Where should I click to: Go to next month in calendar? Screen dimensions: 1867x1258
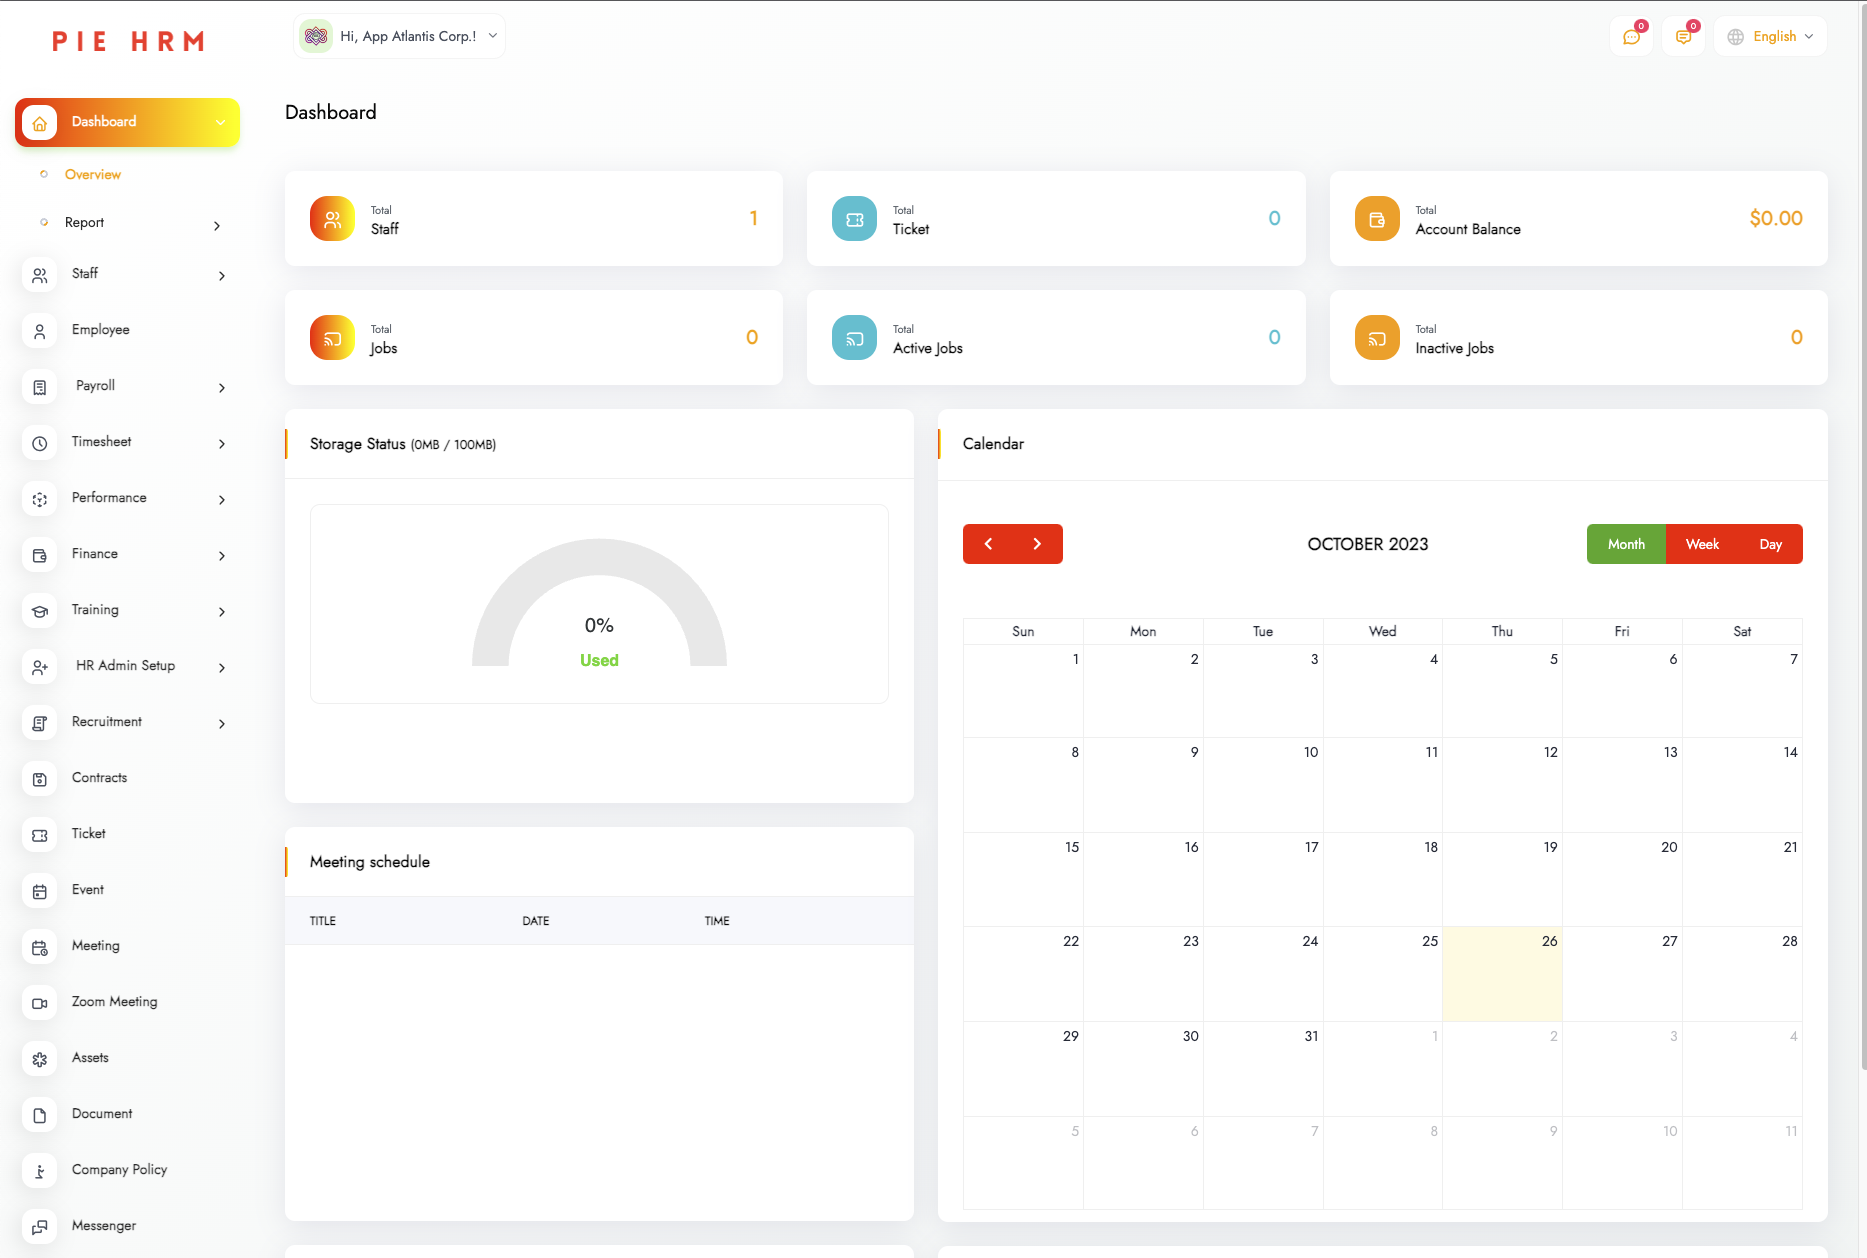click(x=1037, y=544)
